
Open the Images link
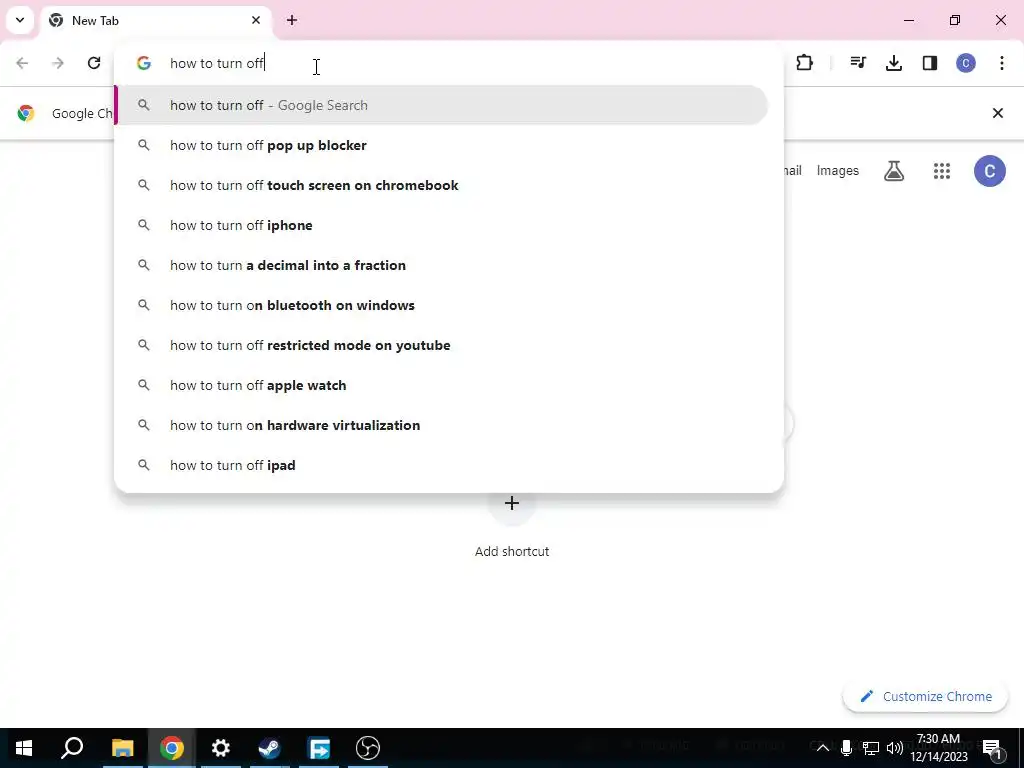838,170
